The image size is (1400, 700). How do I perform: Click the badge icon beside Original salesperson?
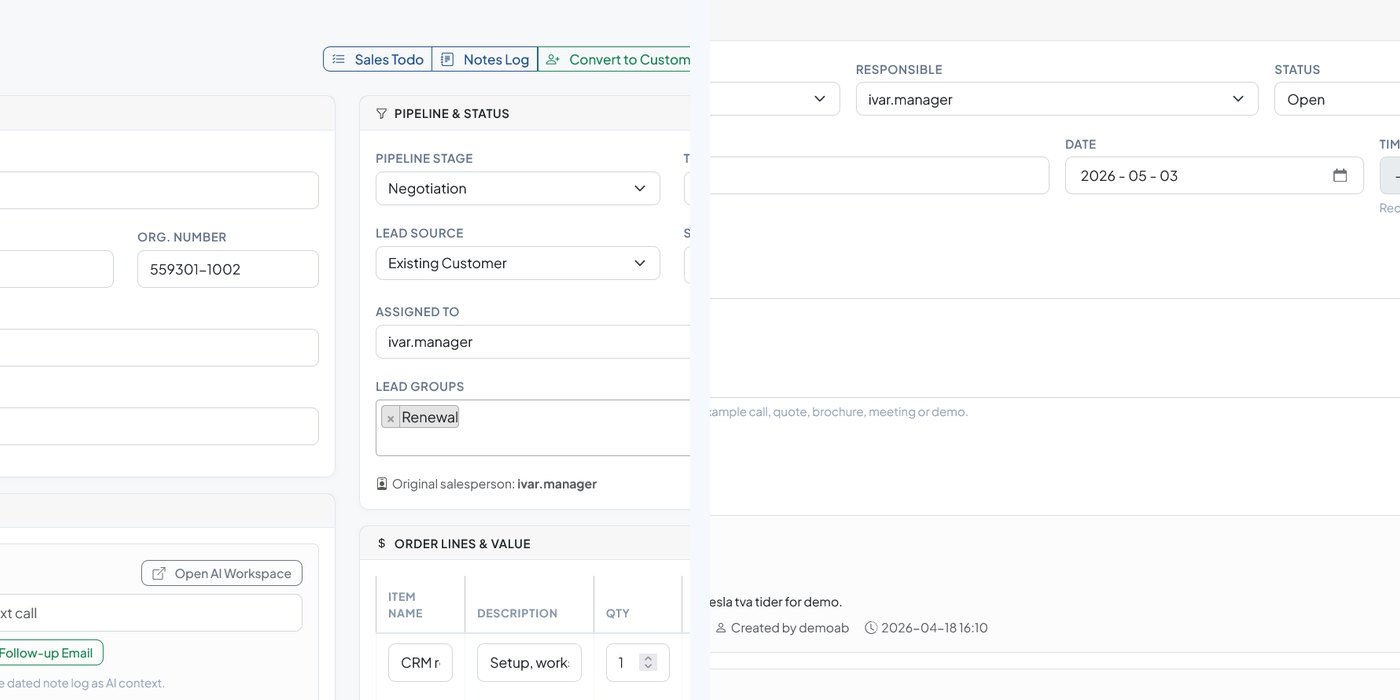click(x=381, y=482)
